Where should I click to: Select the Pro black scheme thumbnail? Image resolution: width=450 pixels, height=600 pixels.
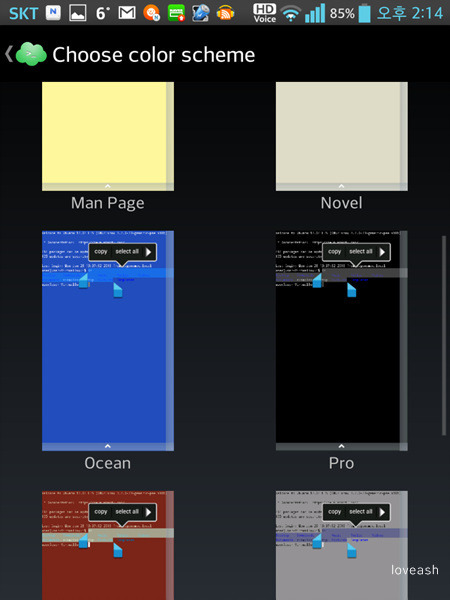(342, 341)
